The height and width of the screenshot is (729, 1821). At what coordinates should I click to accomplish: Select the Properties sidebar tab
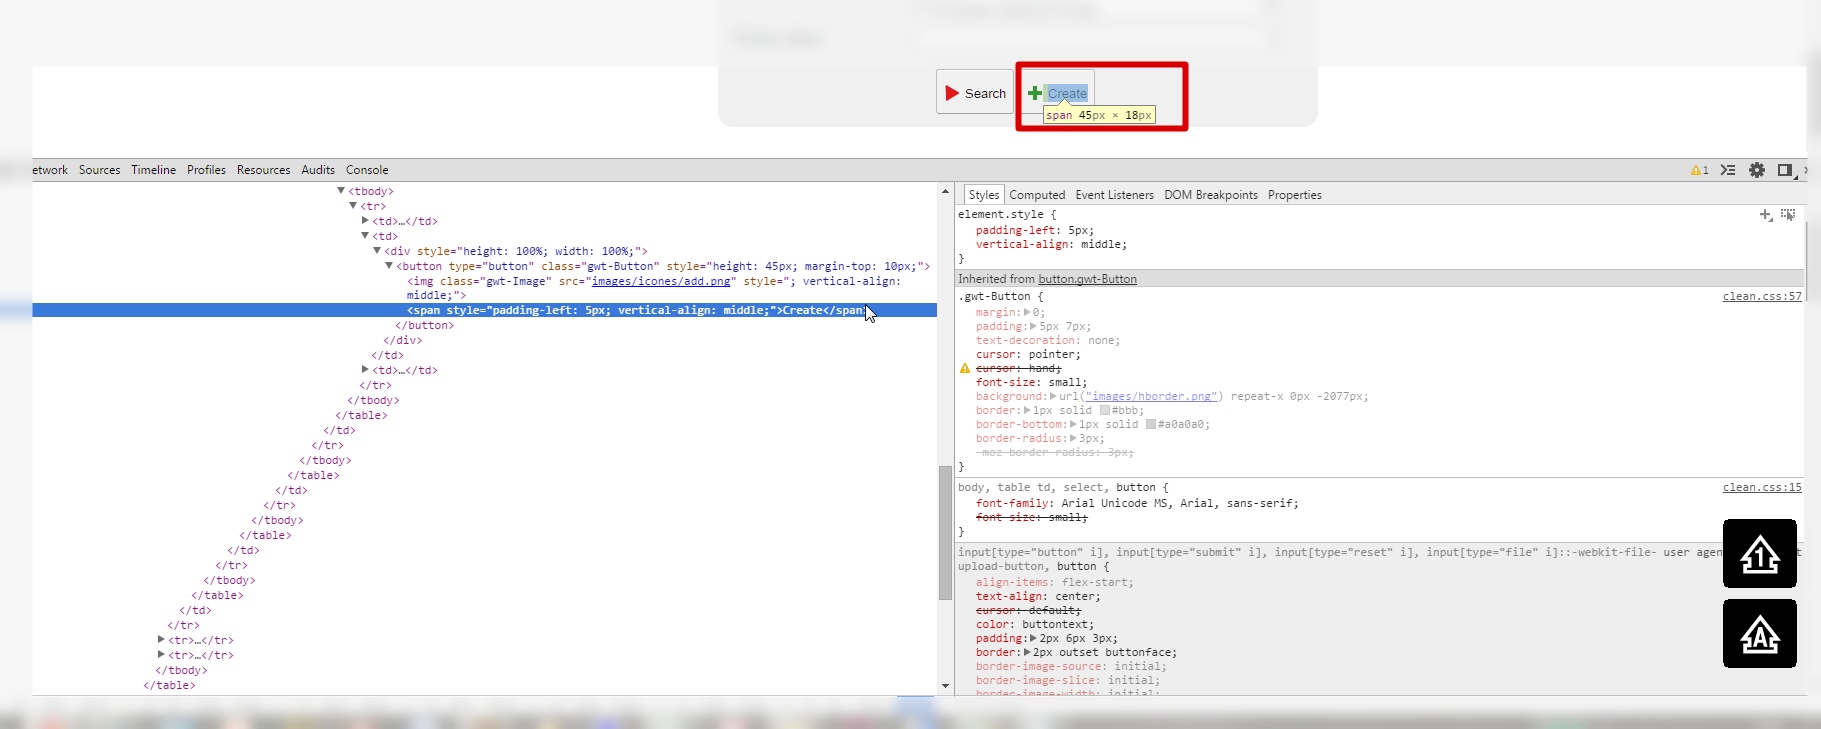1295,195
